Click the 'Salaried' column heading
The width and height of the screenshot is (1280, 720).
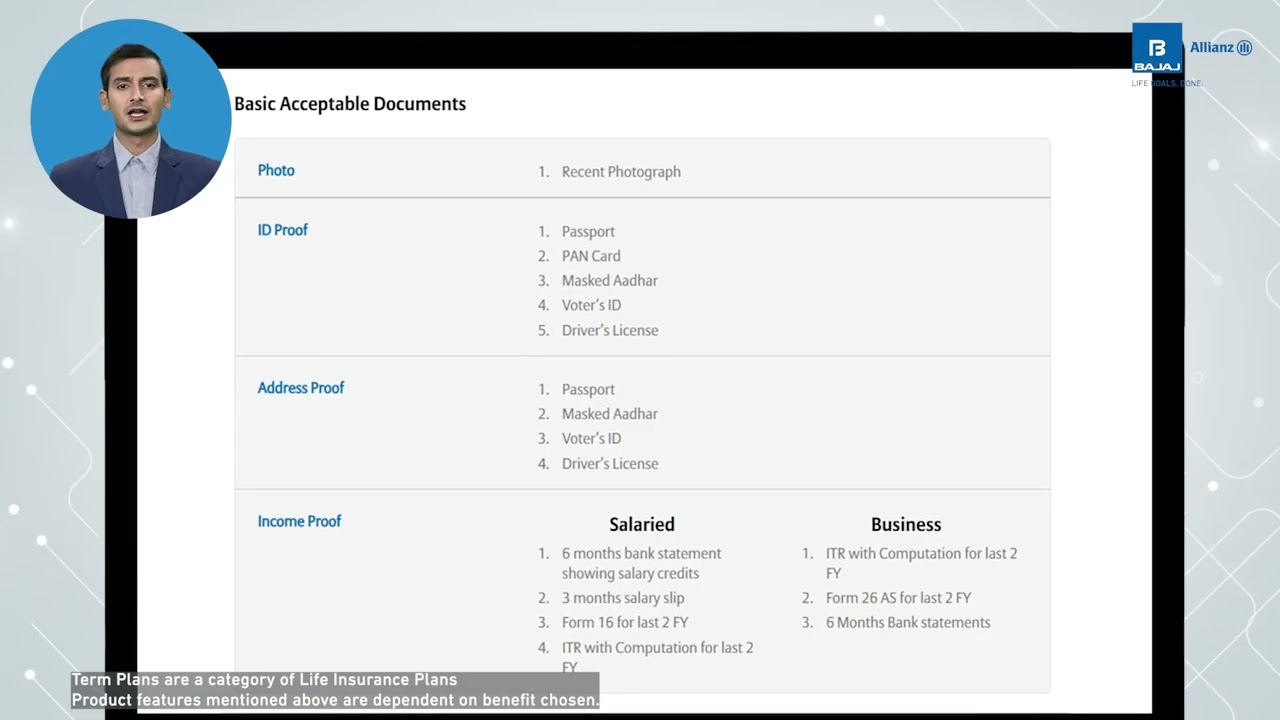click(642, 524)
